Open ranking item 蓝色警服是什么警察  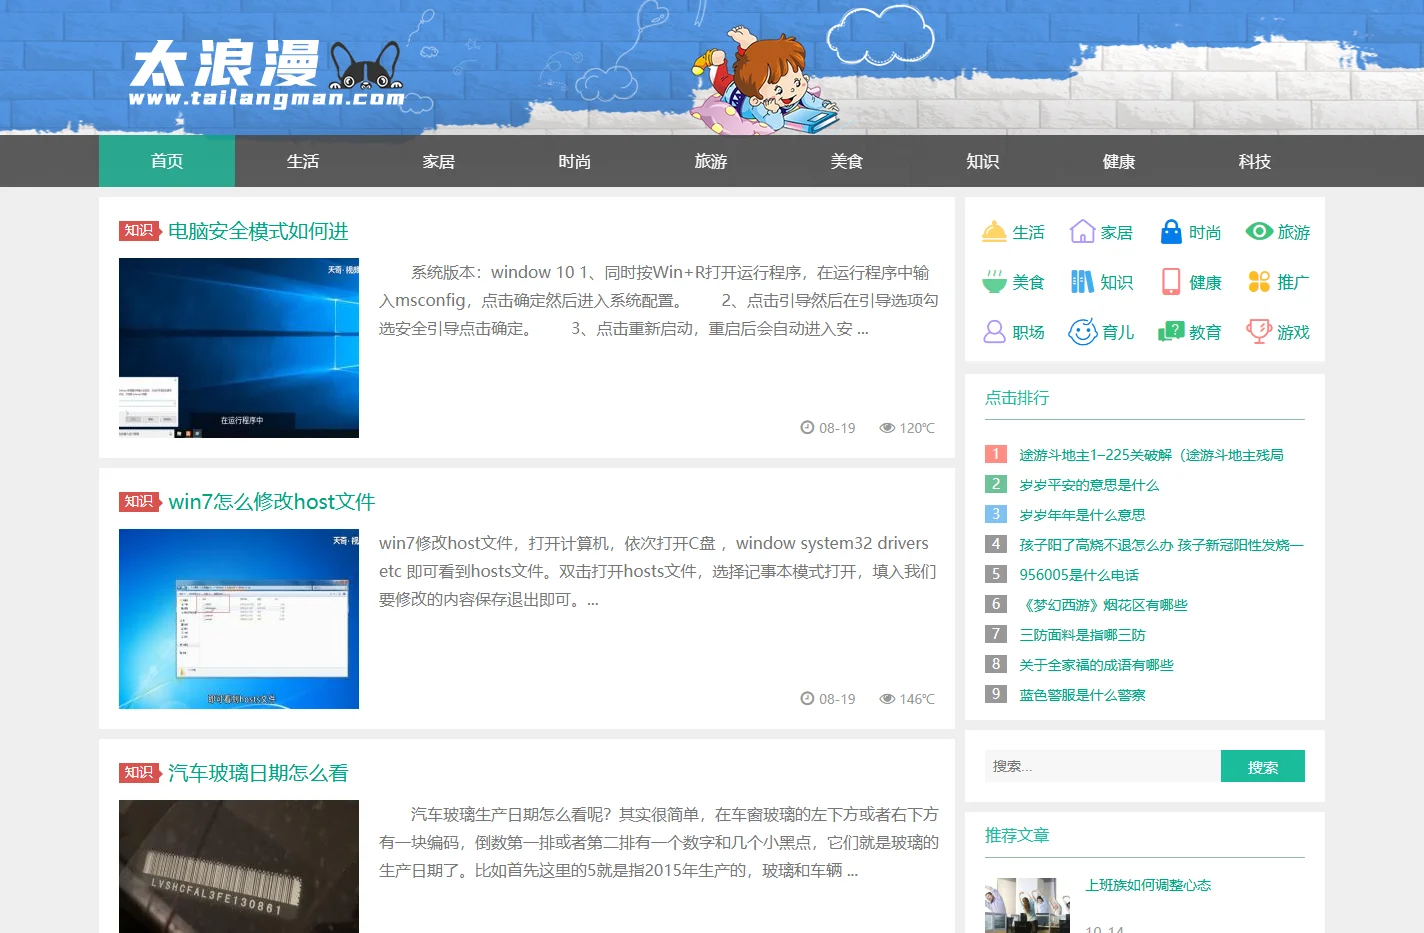pos(1082,695)
